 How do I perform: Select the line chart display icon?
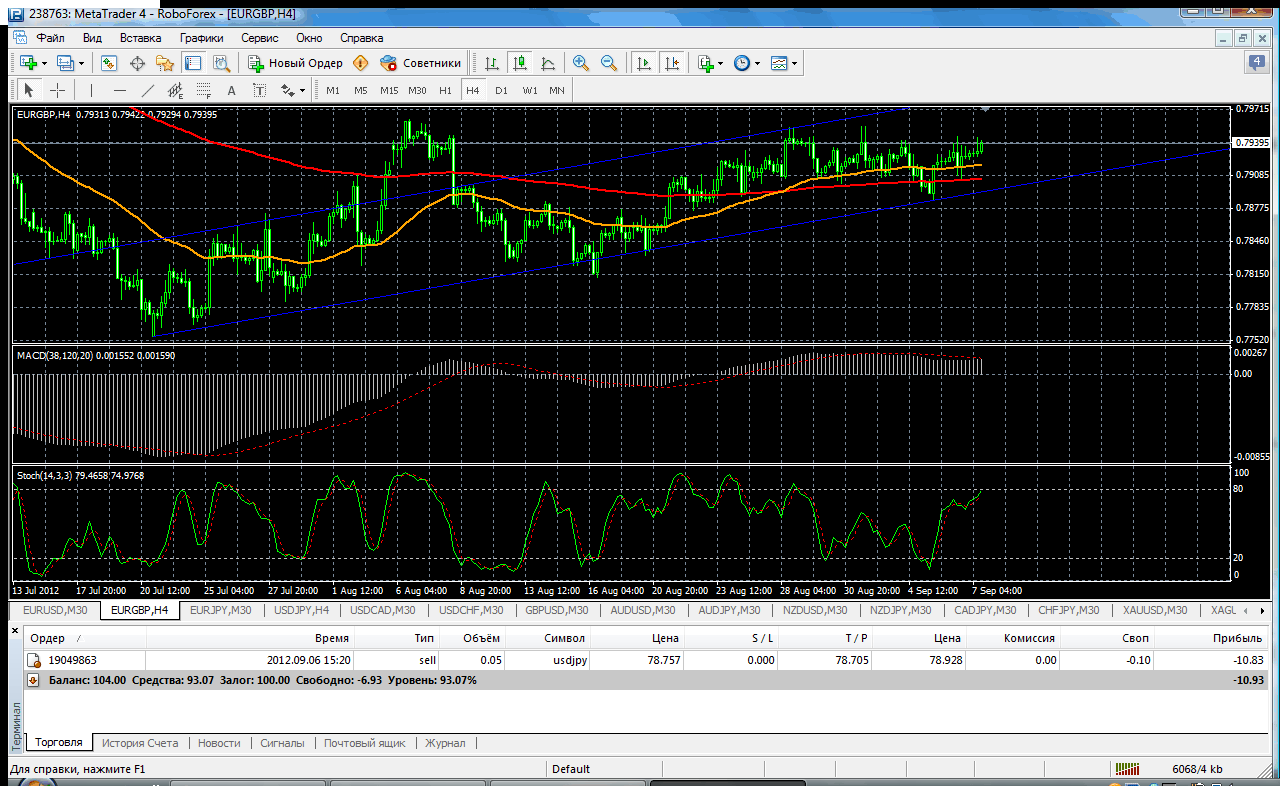tap(547, 63)
